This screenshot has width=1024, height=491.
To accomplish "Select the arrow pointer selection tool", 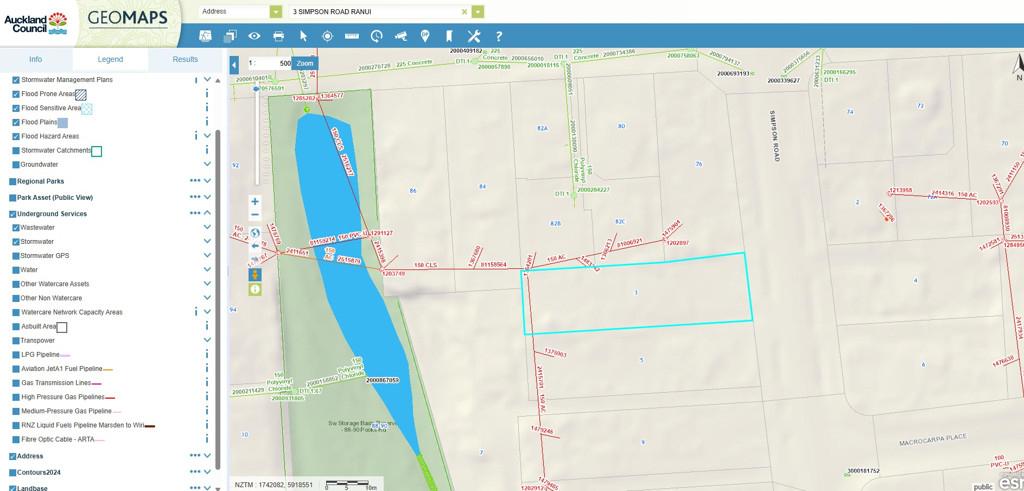I will coord(303,36).
